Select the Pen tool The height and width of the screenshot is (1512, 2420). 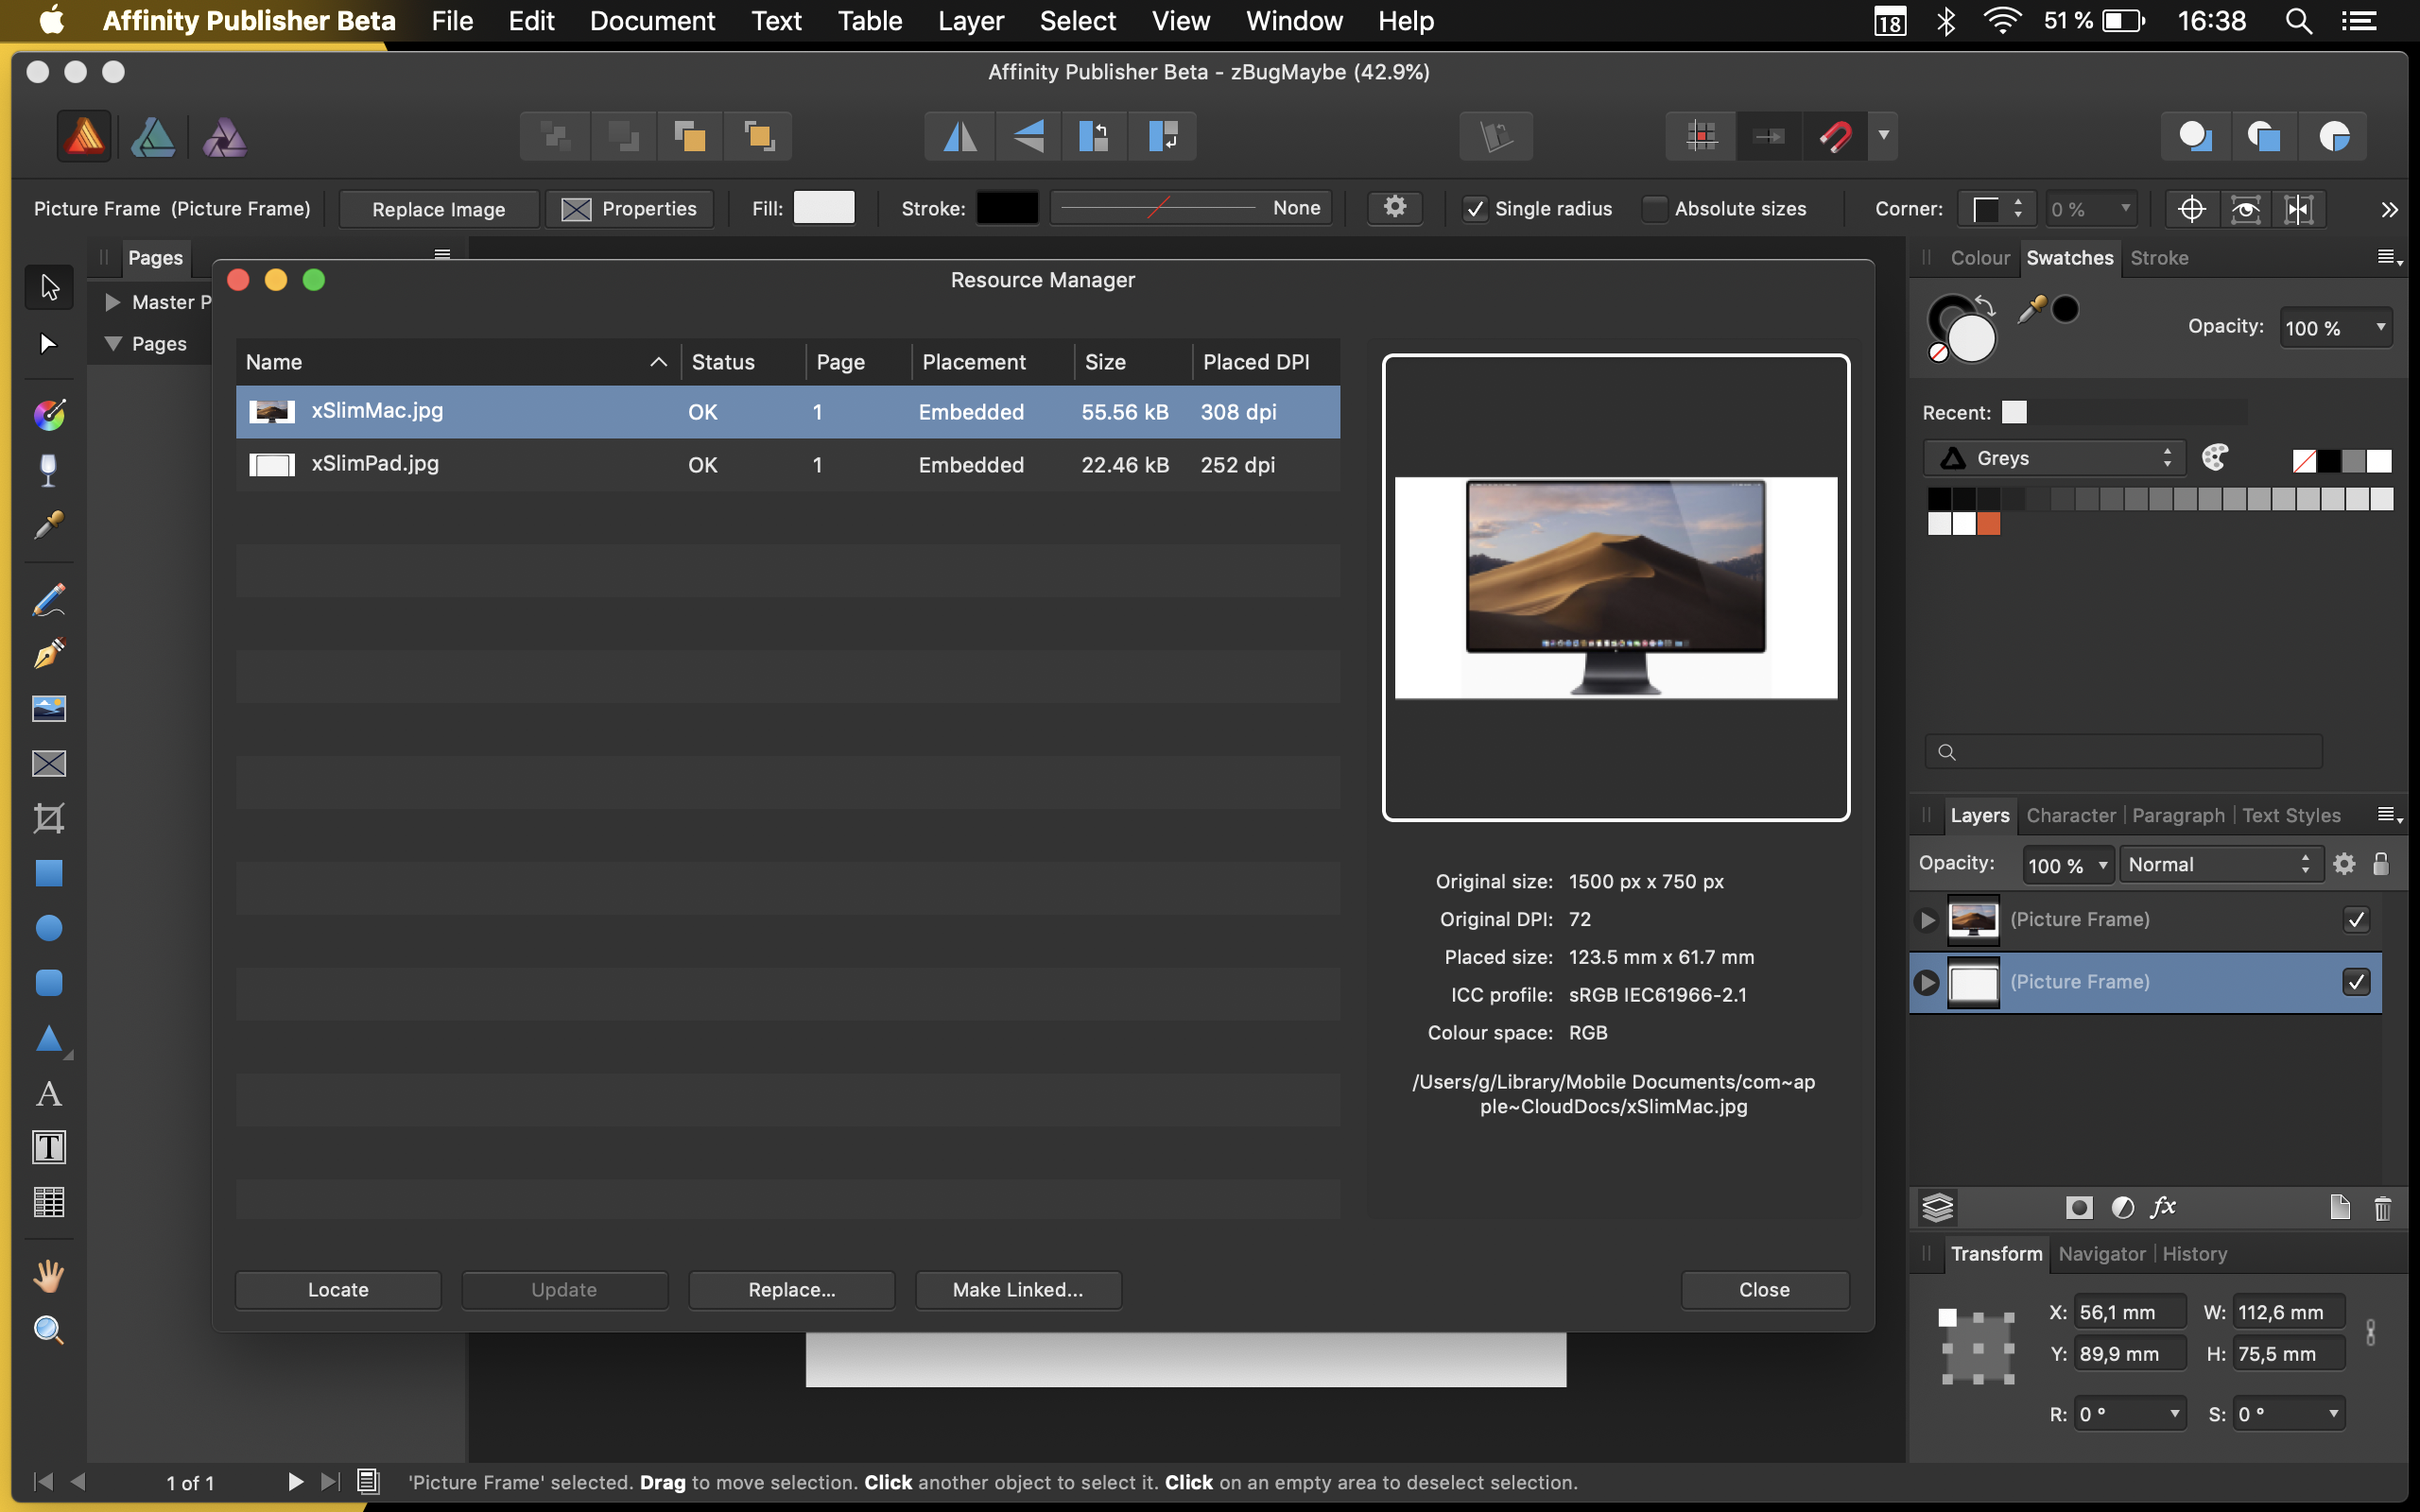49,654
